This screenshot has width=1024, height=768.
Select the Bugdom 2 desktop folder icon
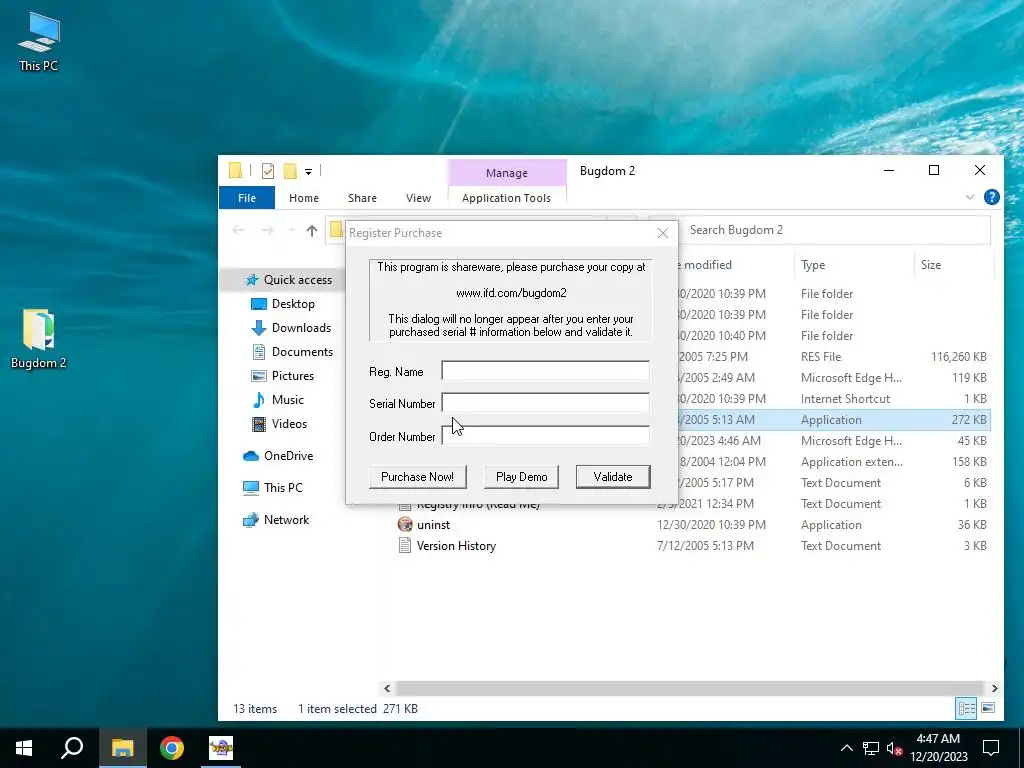39,339
